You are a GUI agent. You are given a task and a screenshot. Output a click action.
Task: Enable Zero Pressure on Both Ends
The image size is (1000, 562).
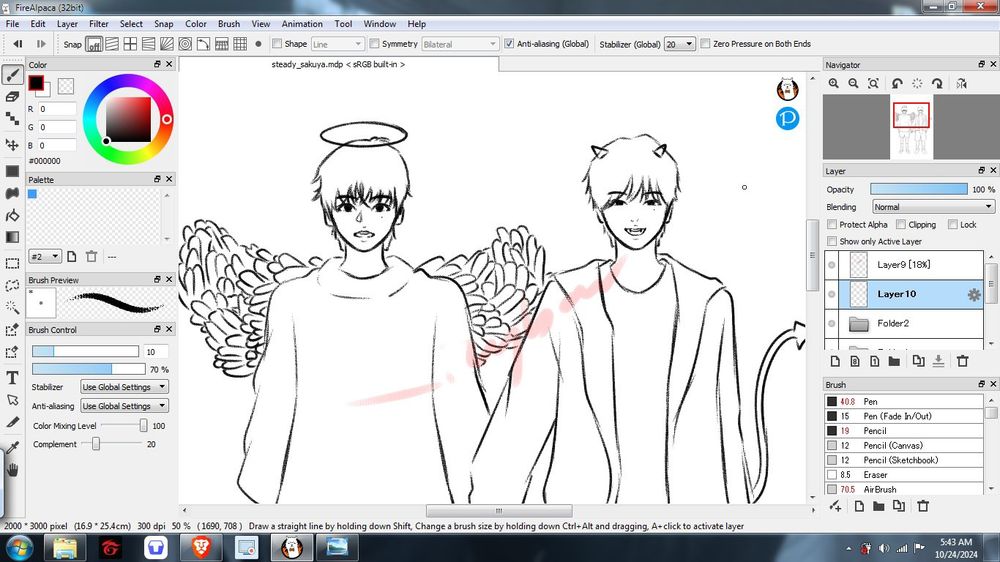point(705,43)
